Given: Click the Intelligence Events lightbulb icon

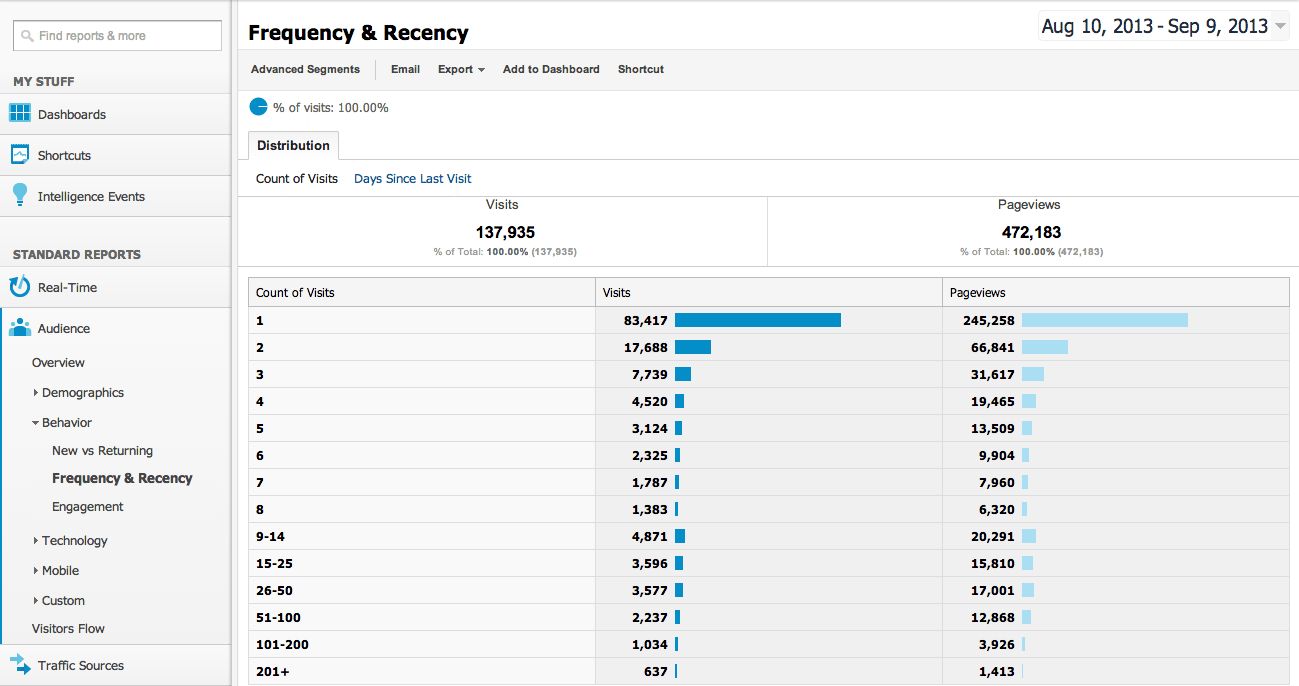Looking at the screenshot, I should point(20,195).
